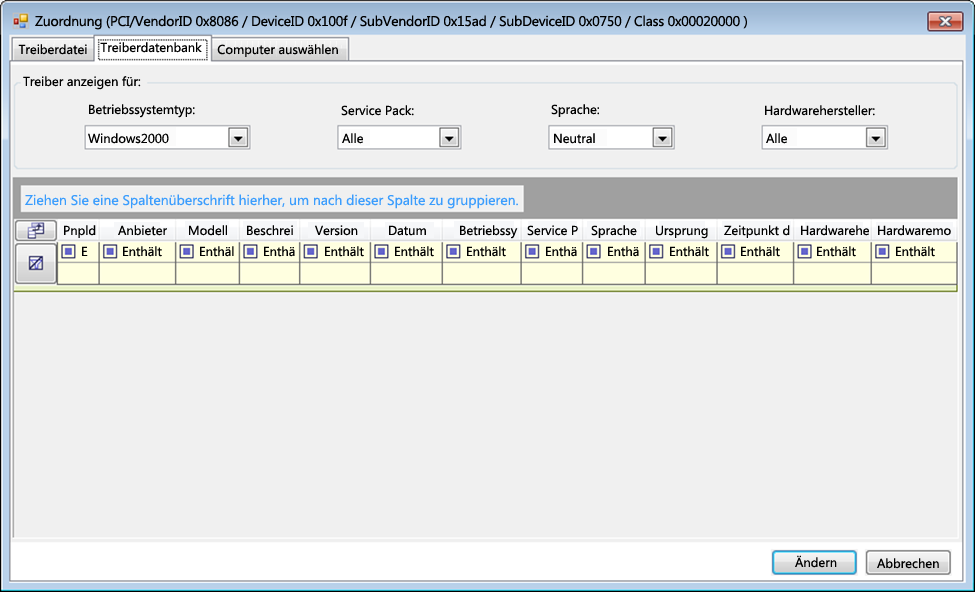Open the Service Pack dropdown
This screenshot has height=592, width=975.
(x=449, y=138)
